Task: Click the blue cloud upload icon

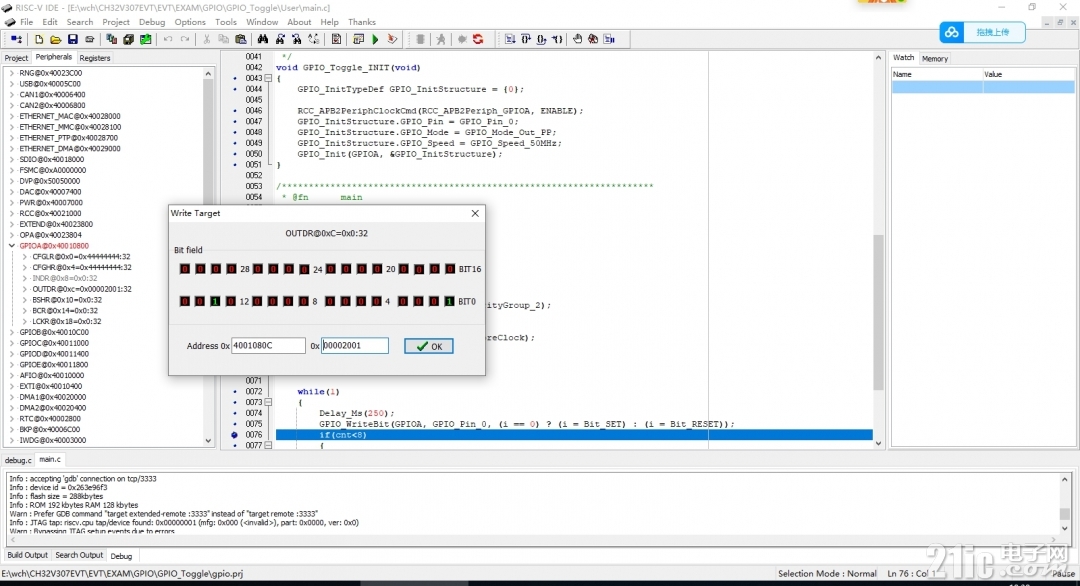Action: point(952,32)
